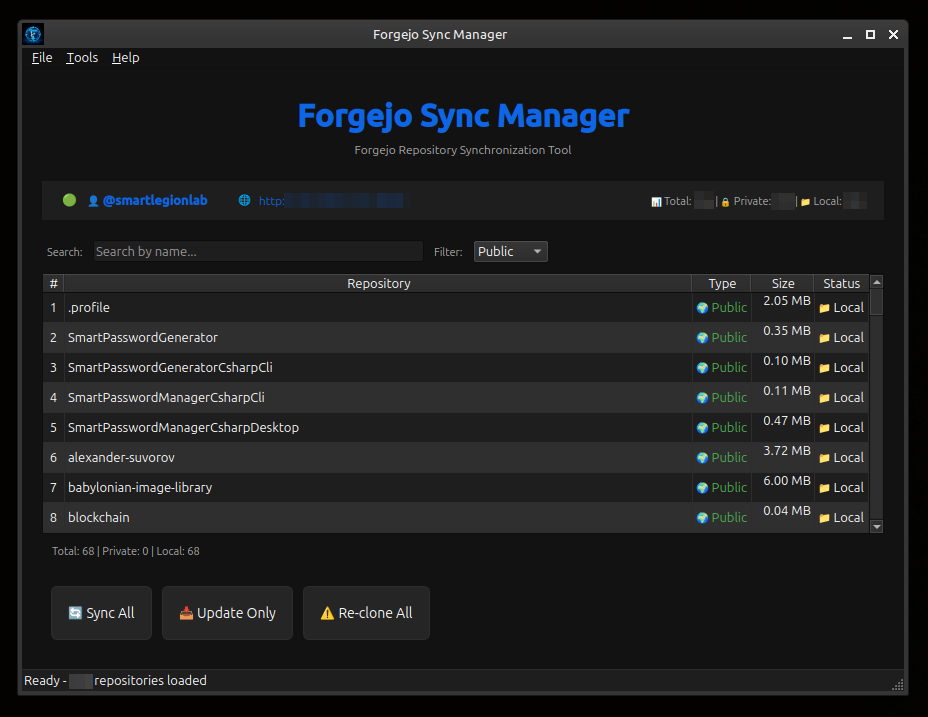Image resolution: width=928 pixels, height=717 pixels.
Task: Click the 0.04 MB size cell
Action: pos(783,517)
